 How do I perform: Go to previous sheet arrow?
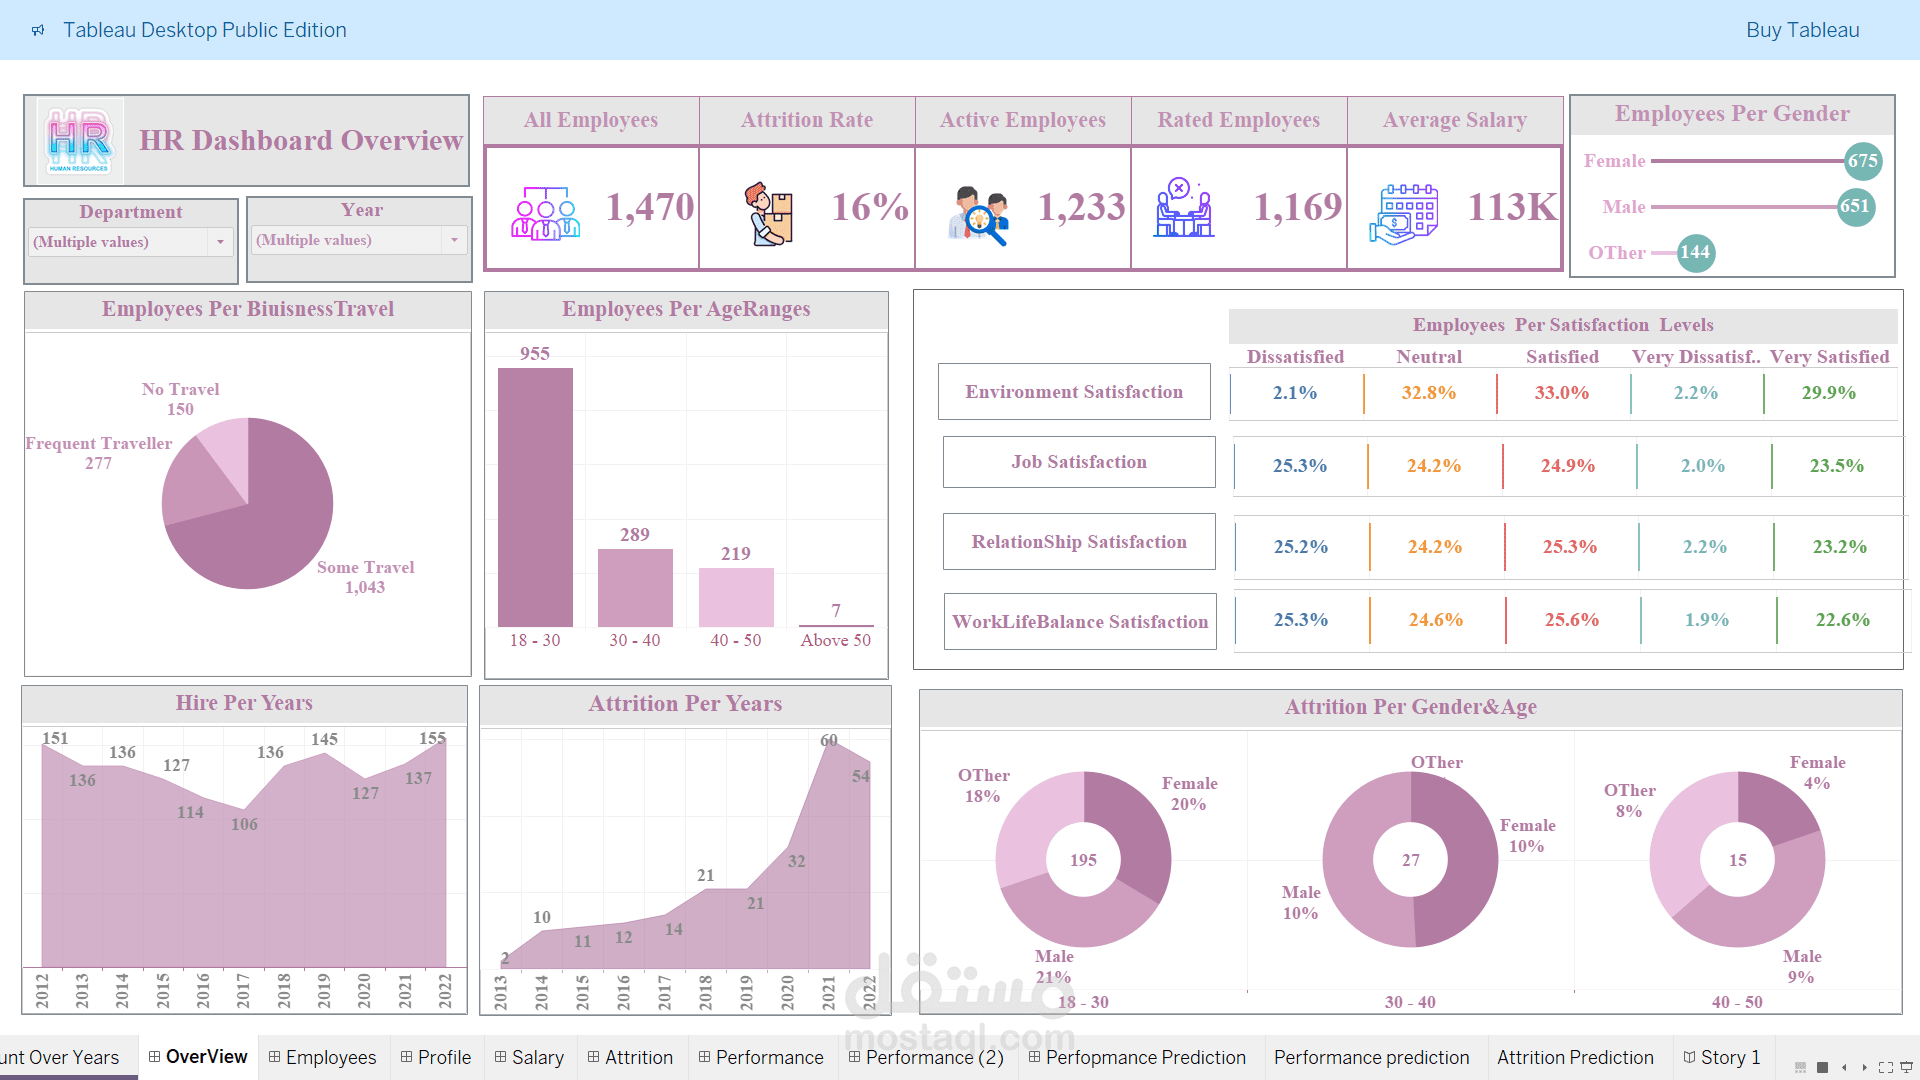(1844, 1067)
